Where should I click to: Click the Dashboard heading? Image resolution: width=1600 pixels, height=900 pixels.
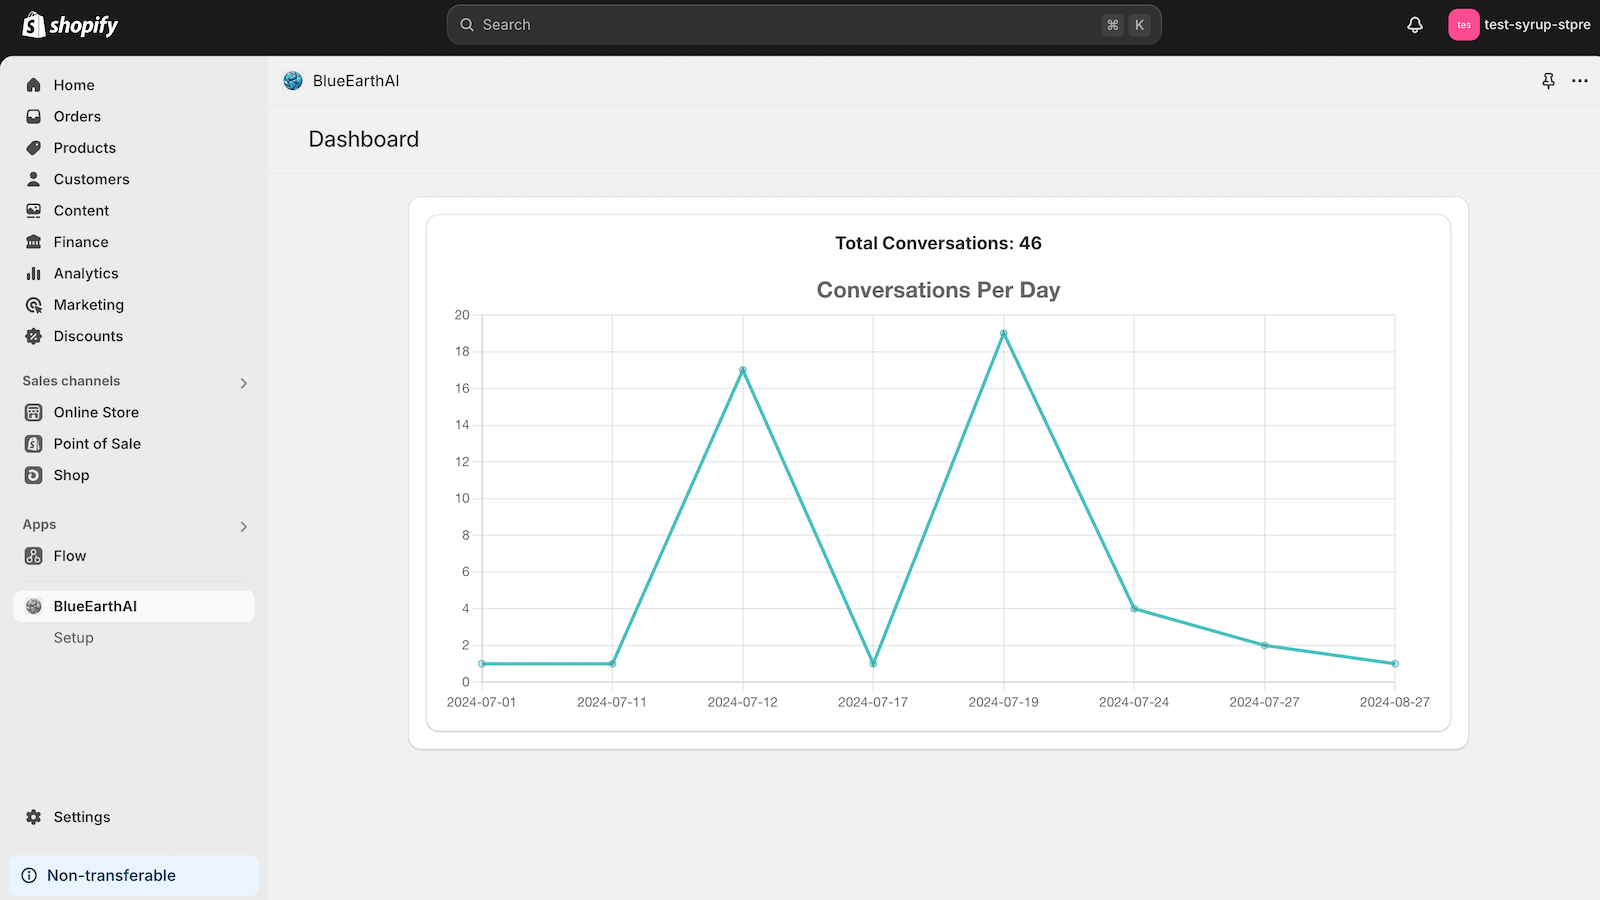click(364, 139)
